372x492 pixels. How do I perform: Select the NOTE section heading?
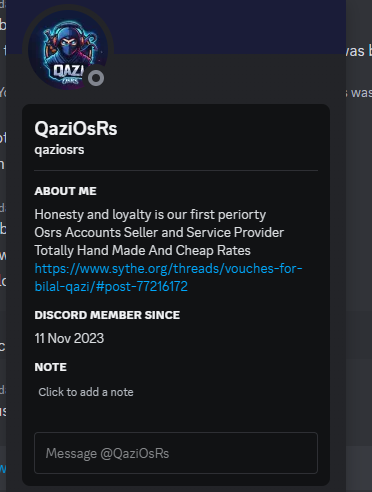[x=50, y=367]
